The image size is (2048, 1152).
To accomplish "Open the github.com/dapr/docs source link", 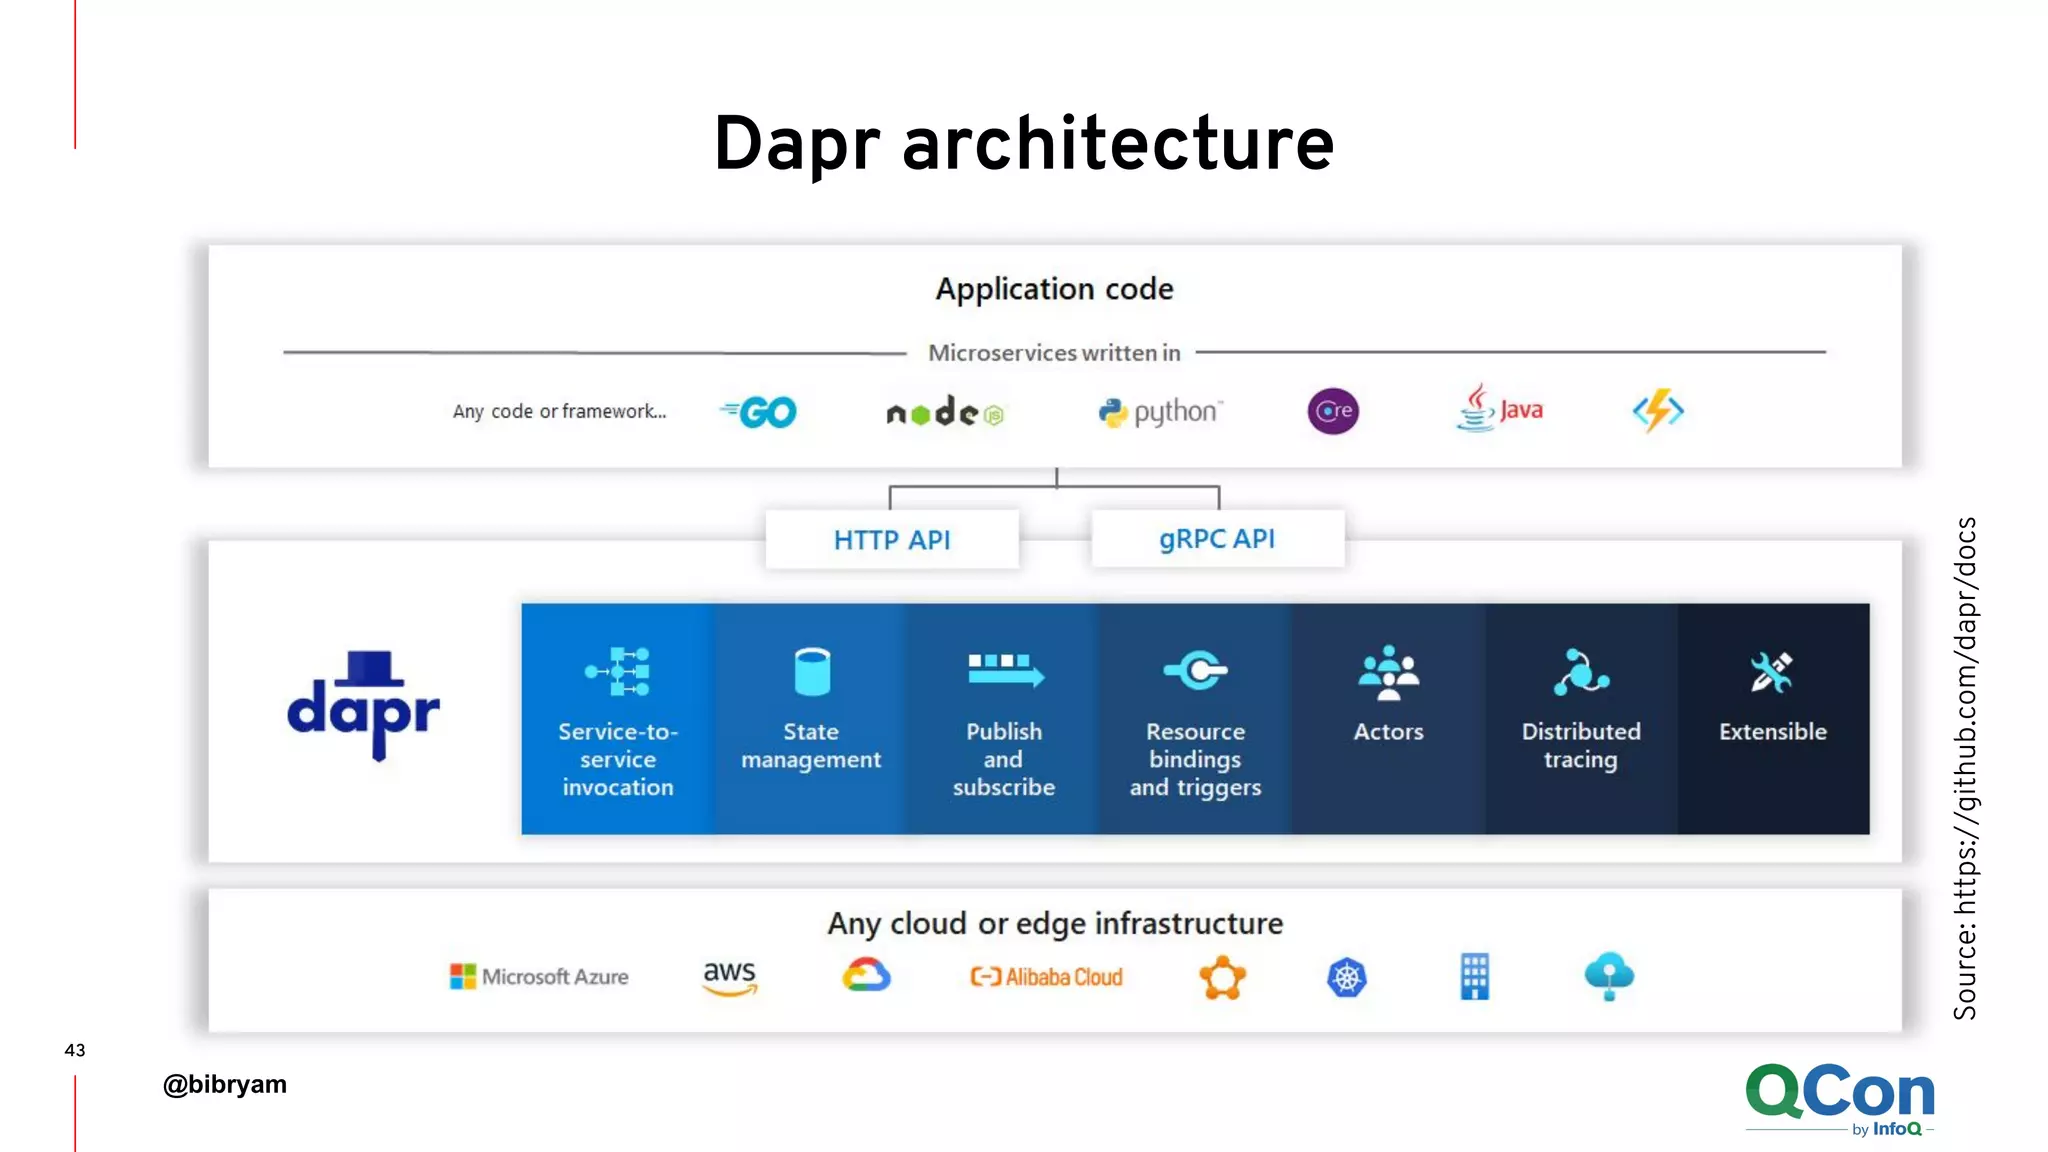I will tap(1965, 768).
